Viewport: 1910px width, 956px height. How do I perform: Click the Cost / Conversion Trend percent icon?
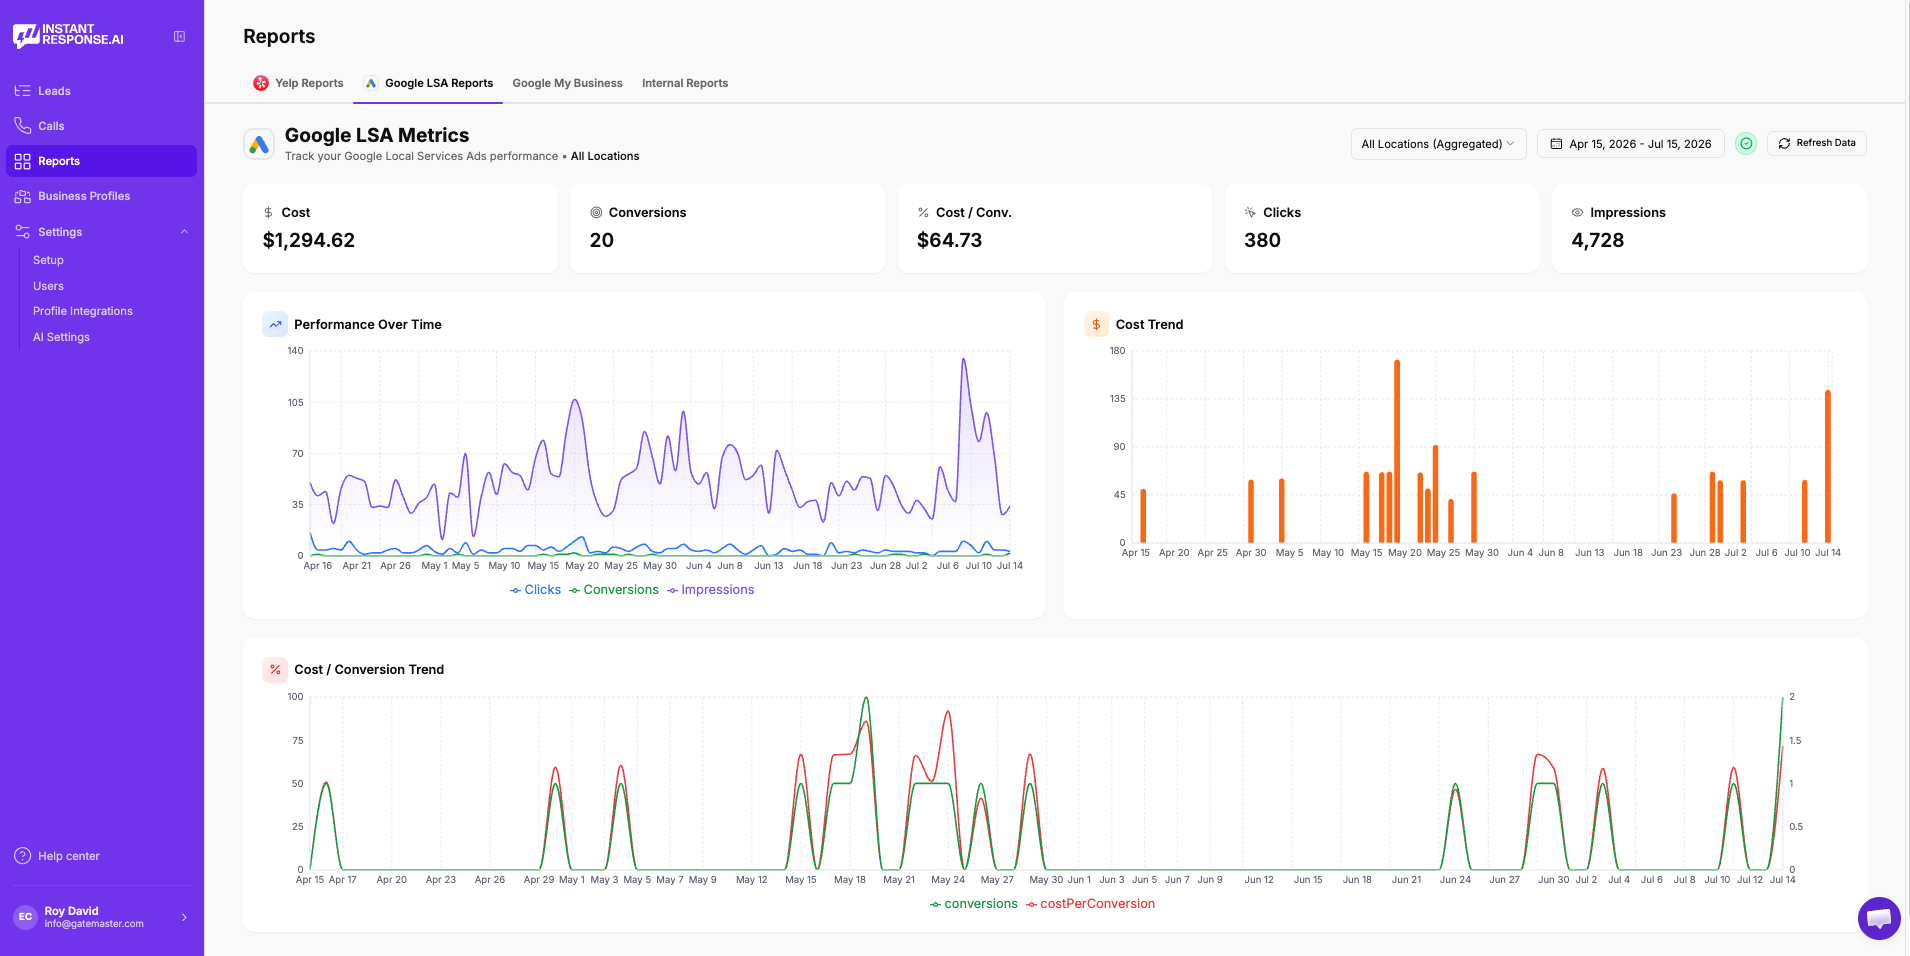click(x=275, y=670)
